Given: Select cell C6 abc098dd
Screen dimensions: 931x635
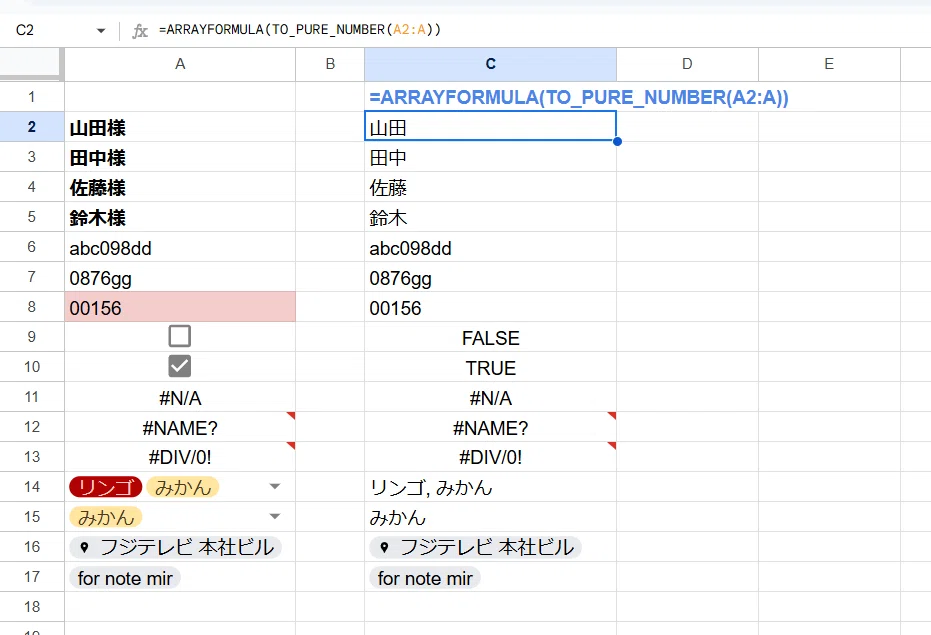Looking at the screenshot, I should tap(490, 247).
